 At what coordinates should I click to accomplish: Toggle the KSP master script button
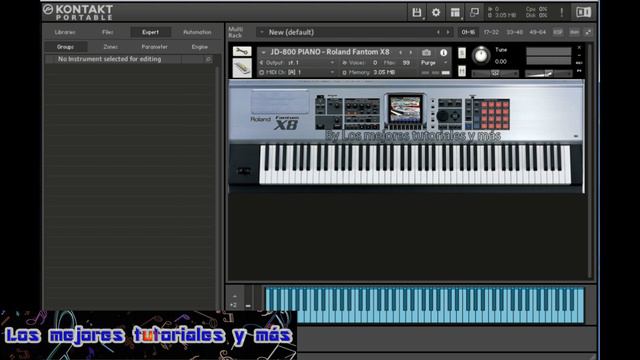(x=558, y=32)
